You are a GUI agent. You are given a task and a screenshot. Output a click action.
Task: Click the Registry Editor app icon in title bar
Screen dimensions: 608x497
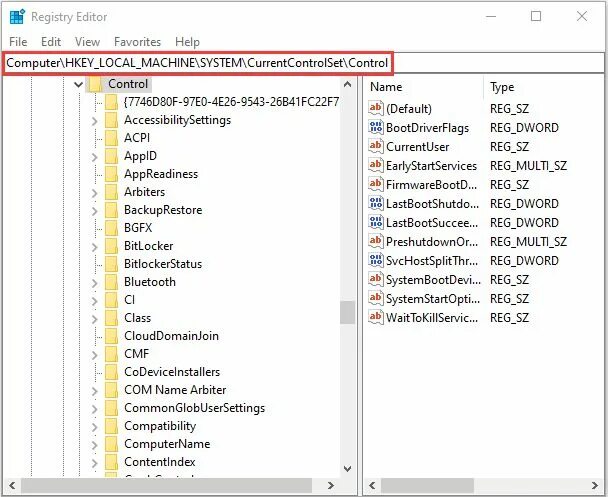pos(17,17)
